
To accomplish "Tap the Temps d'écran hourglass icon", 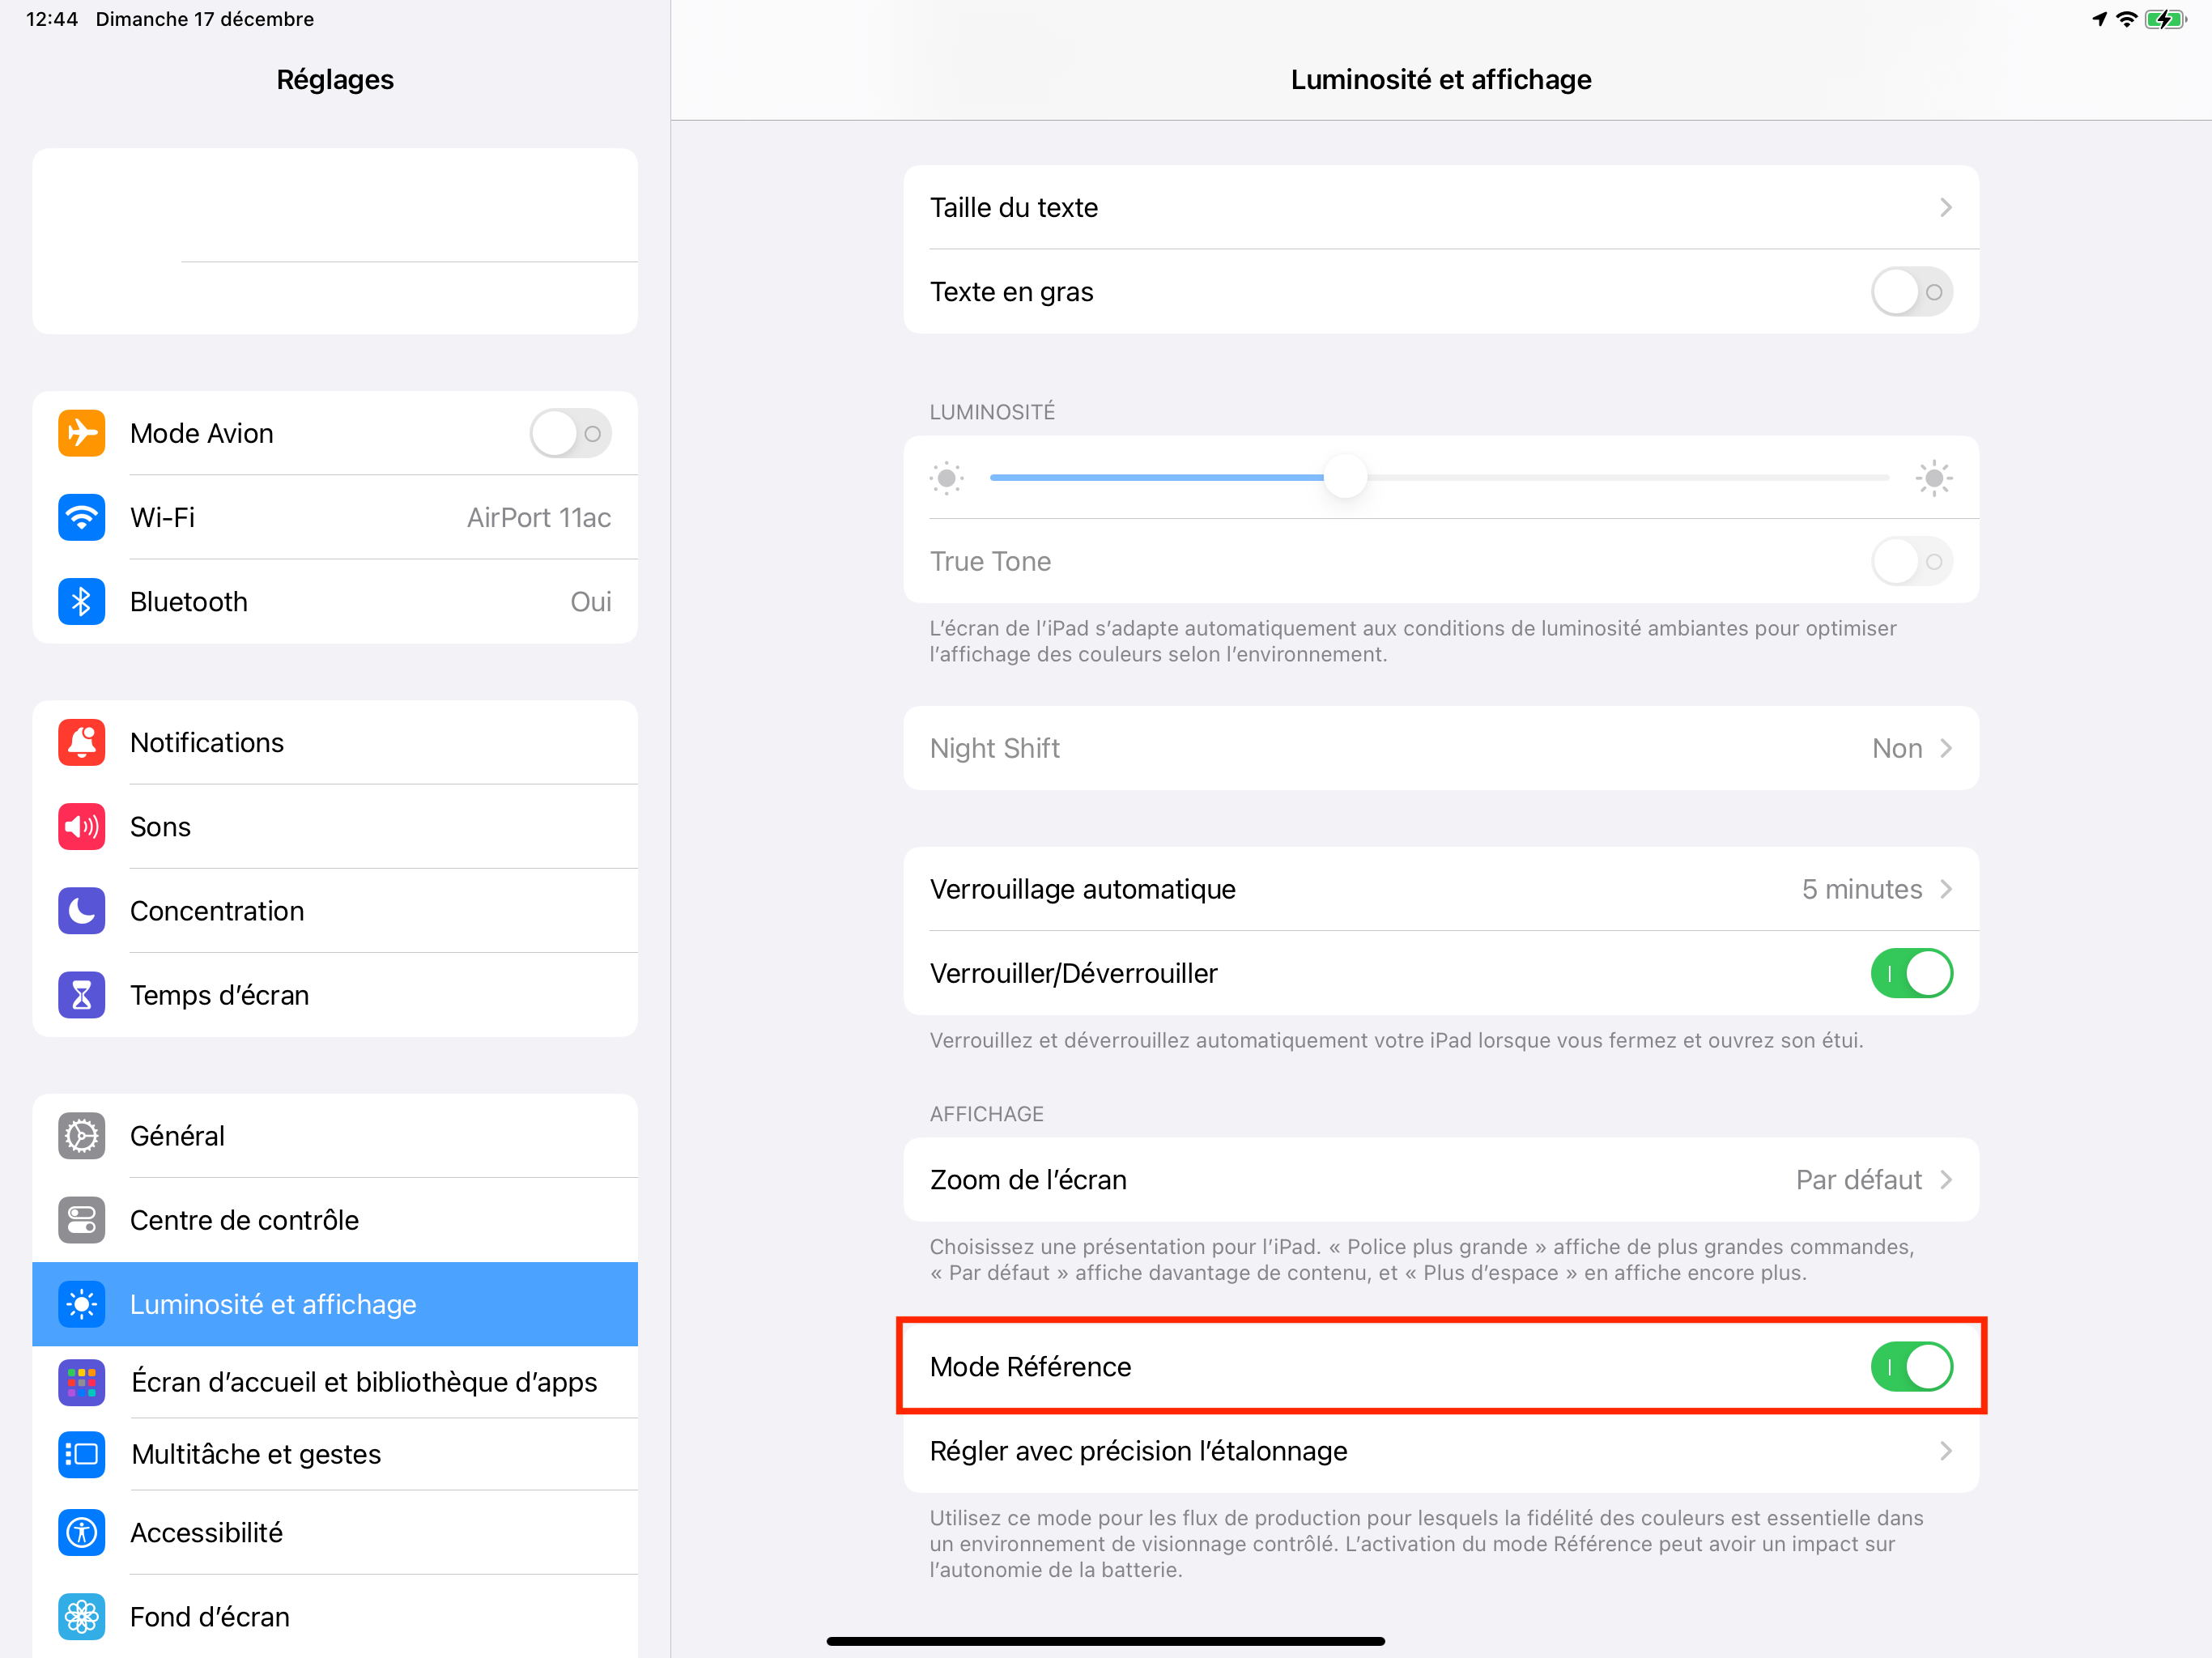I will [x=81, y=994].
